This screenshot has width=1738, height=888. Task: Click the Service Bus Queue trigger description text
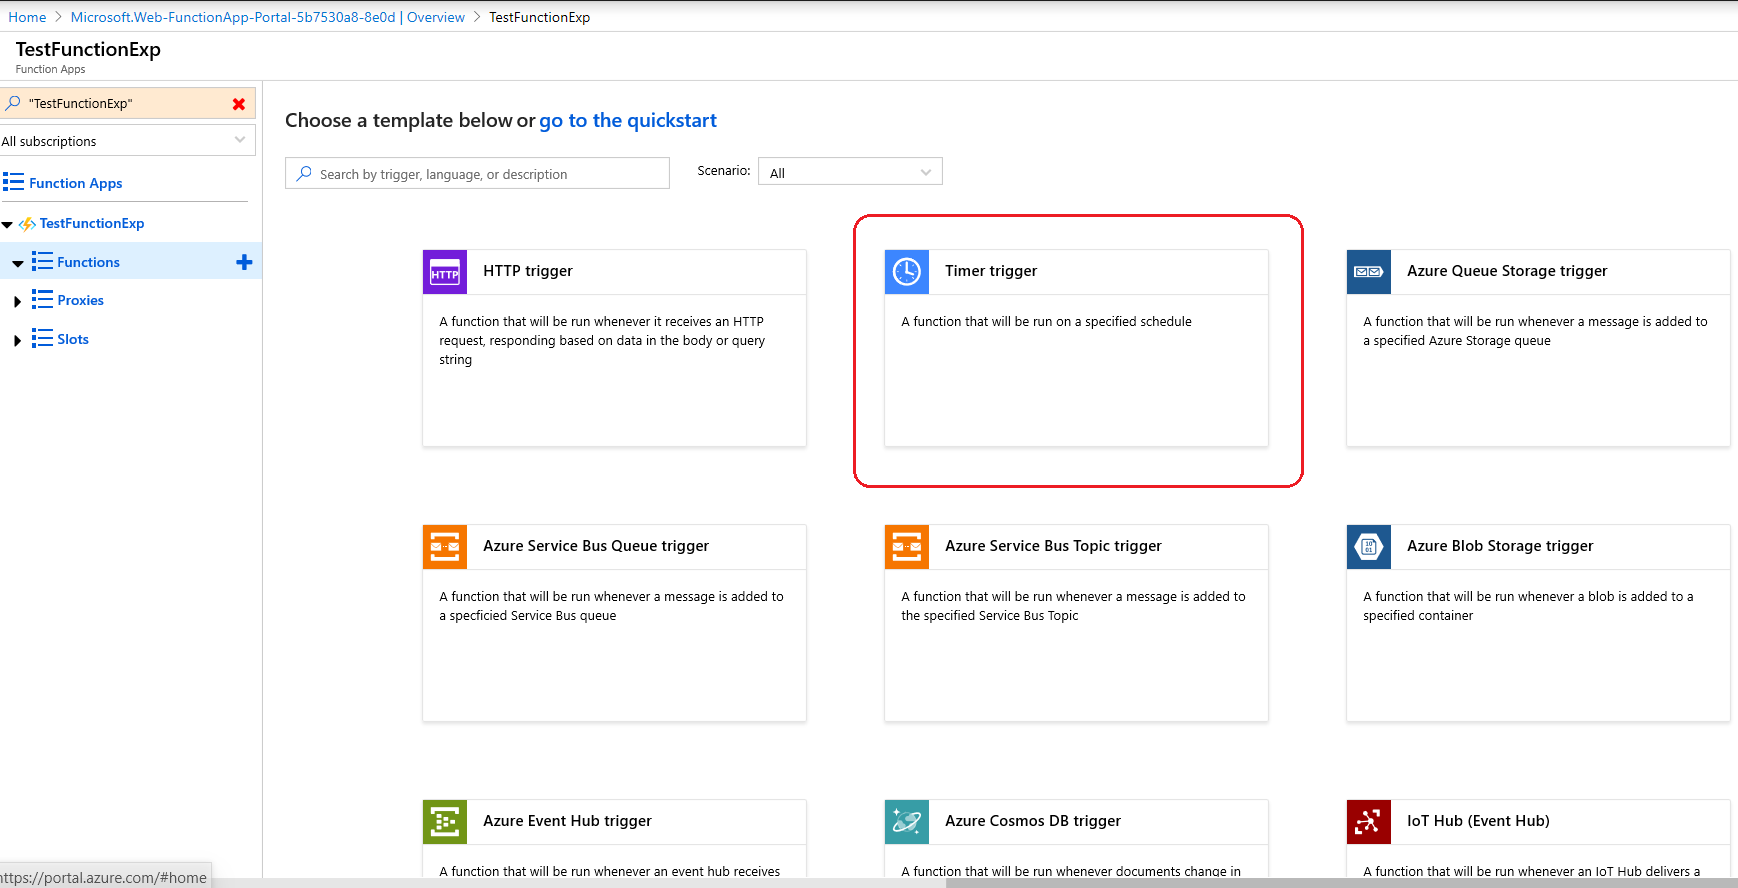611,606
